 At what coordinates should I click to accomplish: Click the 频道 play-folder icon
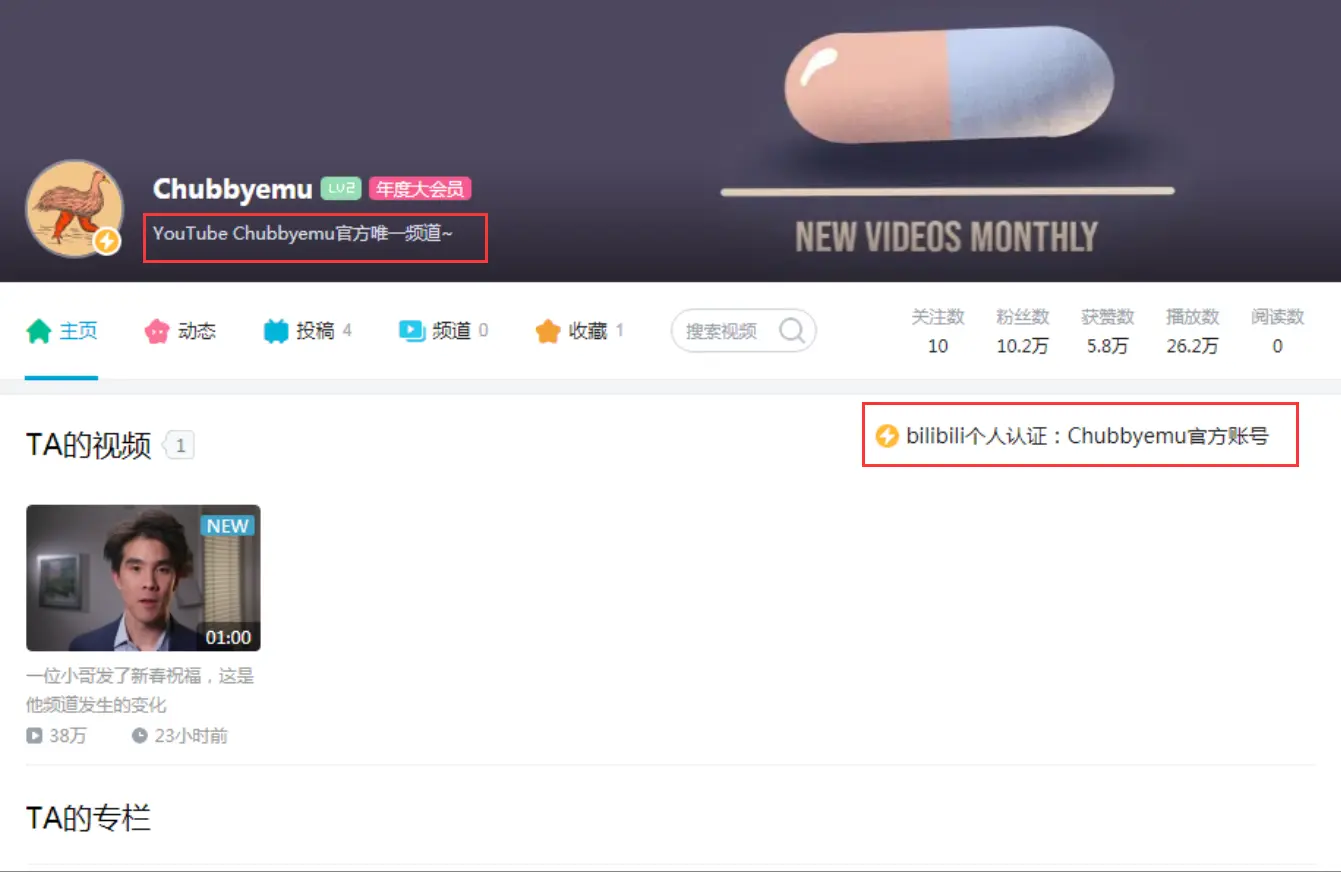(x=412, y=331)
